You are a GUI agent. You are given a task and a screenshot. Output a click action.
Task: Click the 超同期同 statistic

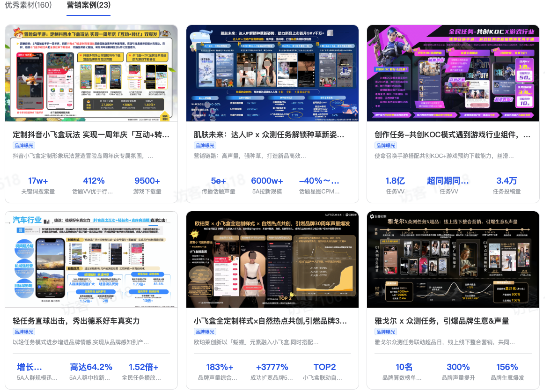[448, 181]
